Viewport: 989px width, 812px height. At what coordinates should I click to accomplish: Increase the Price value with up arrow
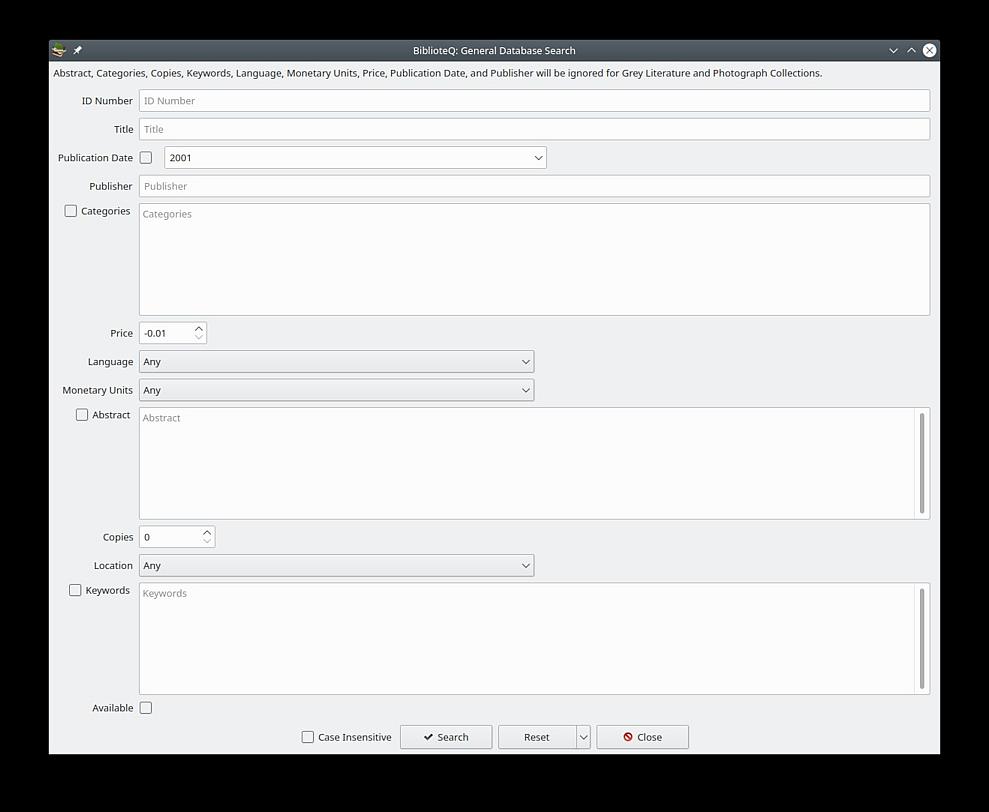click(x=199, y=328)
